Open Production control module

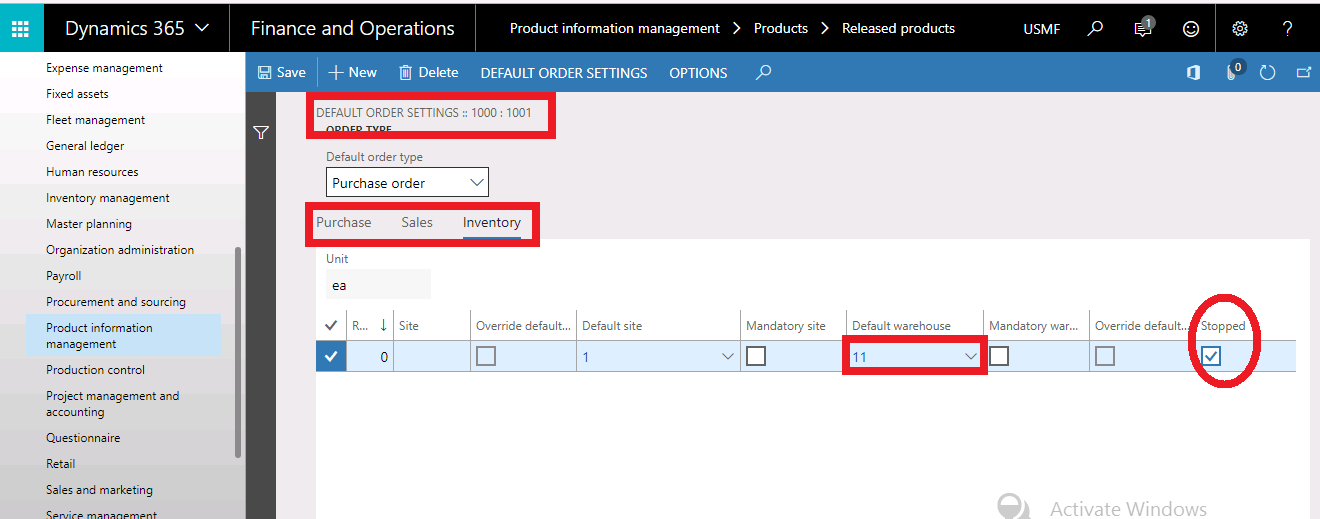point(95,370)
